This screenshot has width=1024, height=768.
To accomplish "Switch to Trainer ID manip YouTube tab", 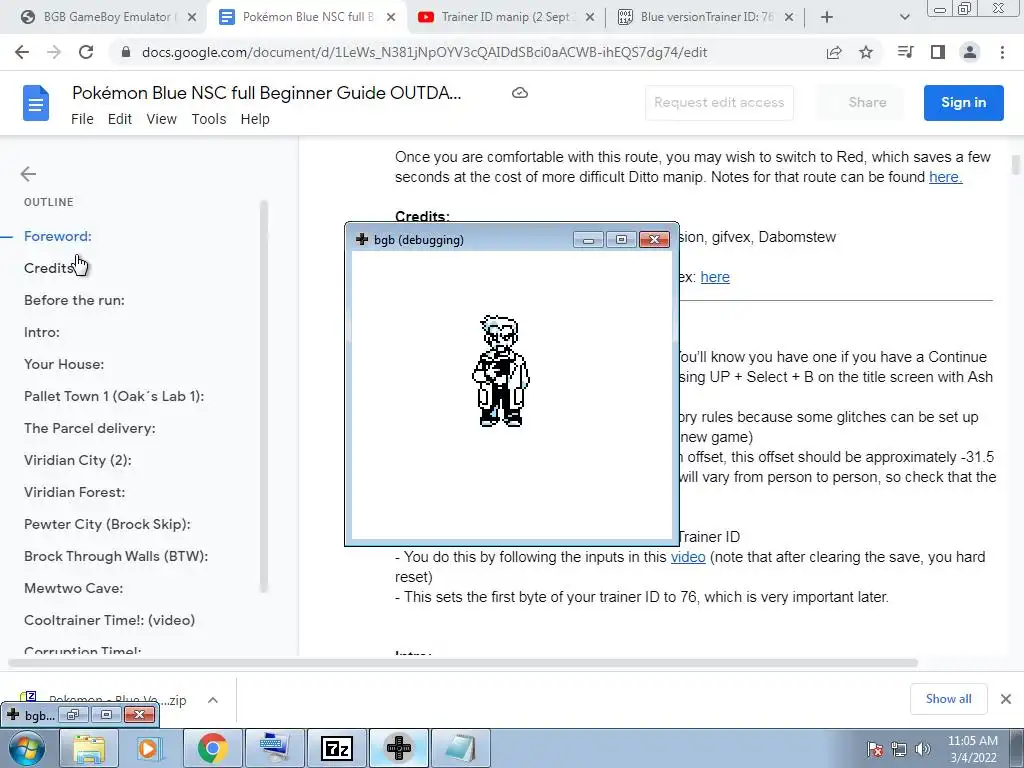I will pyautogui.click(x=505, y=17).
